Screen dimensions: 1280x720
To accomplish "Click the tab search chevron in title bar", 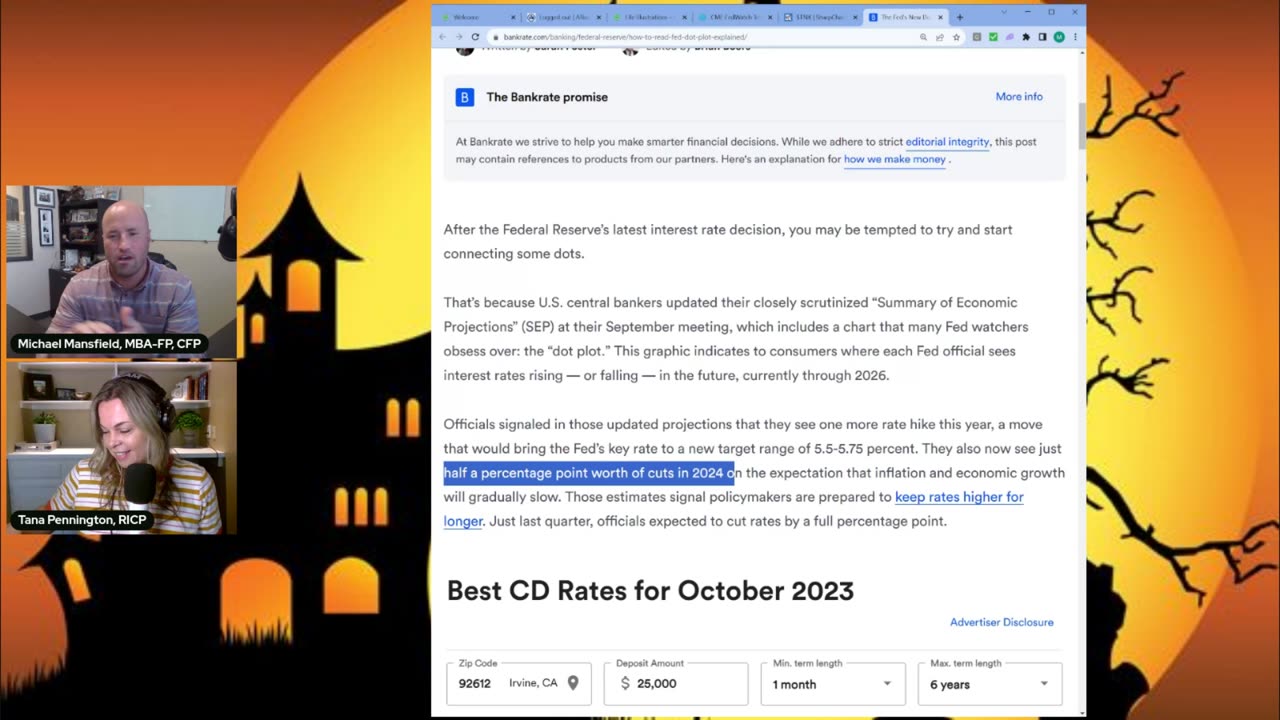I will point(1004,12).
